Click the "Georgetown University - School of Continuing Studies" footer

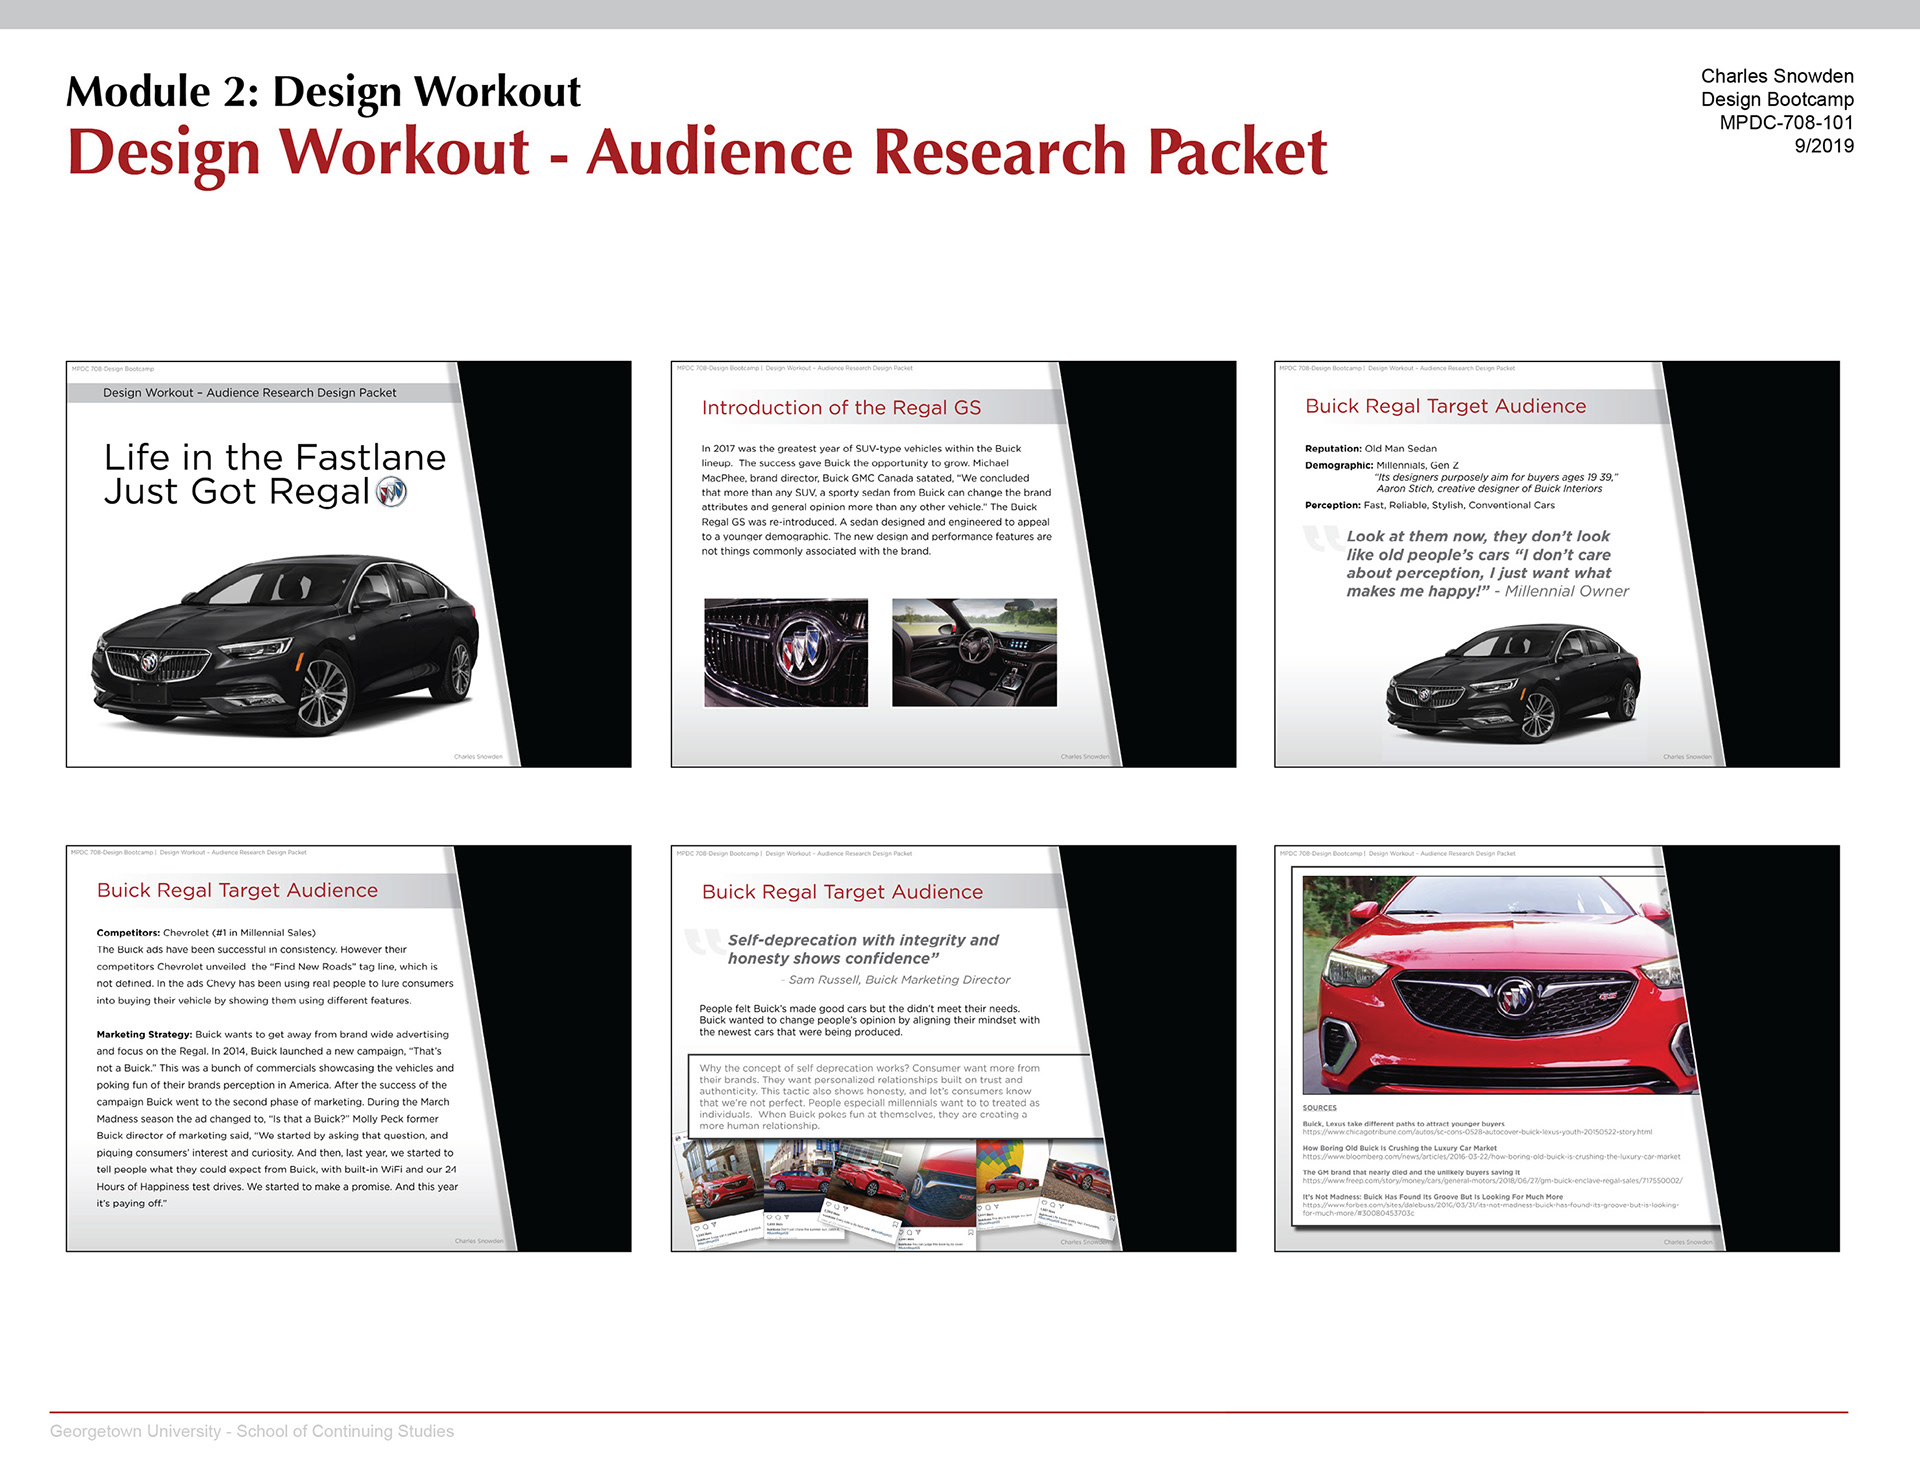tap(252, 1431)
